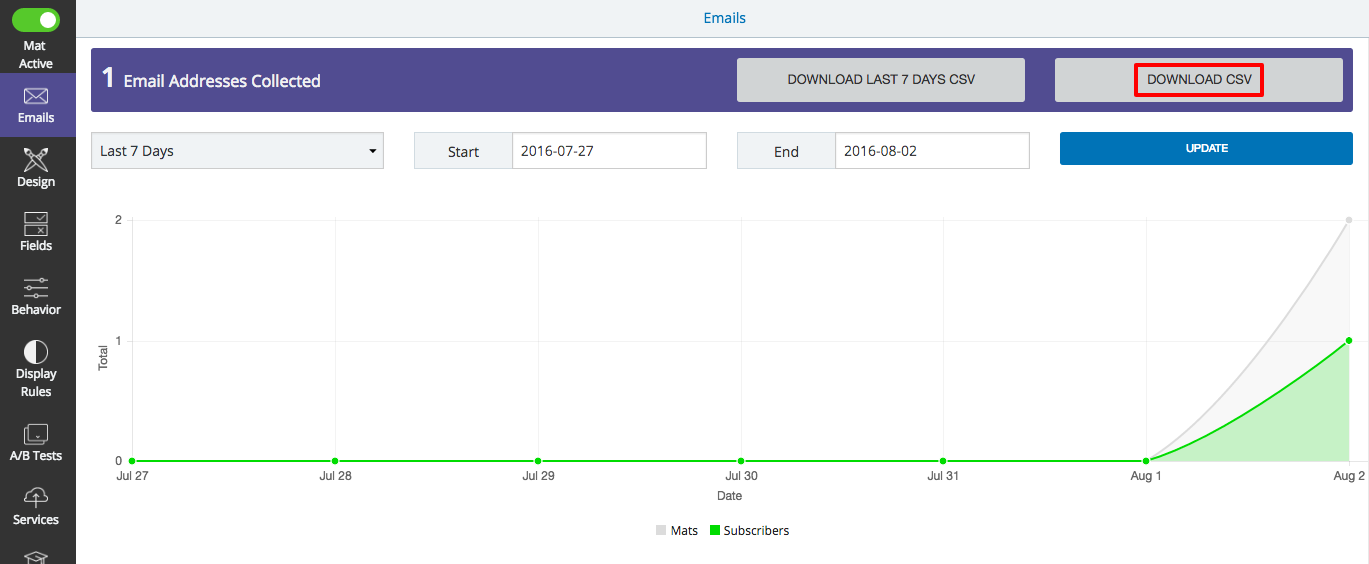The image size is (1369, 564).
Task: Open the Fields form icon
Action: [x=36, y=224]
